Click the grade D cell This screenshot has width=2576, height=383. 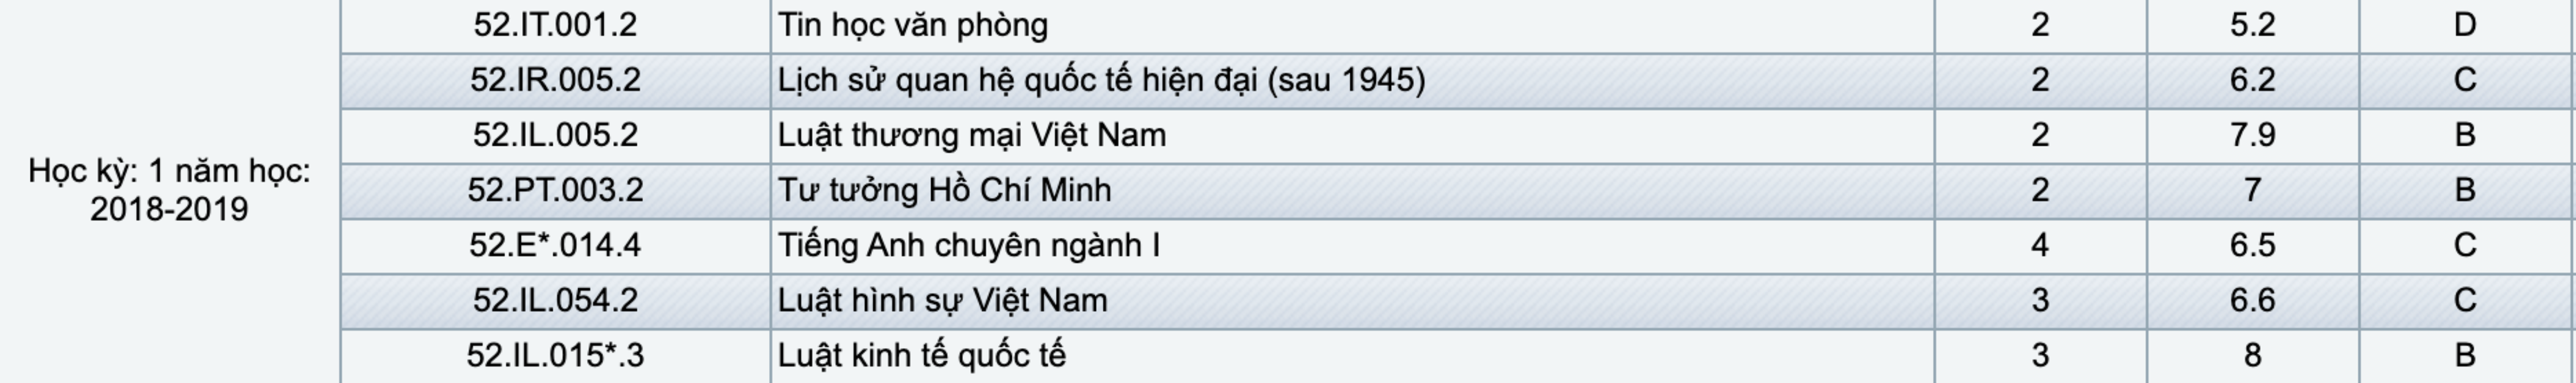2465,25
